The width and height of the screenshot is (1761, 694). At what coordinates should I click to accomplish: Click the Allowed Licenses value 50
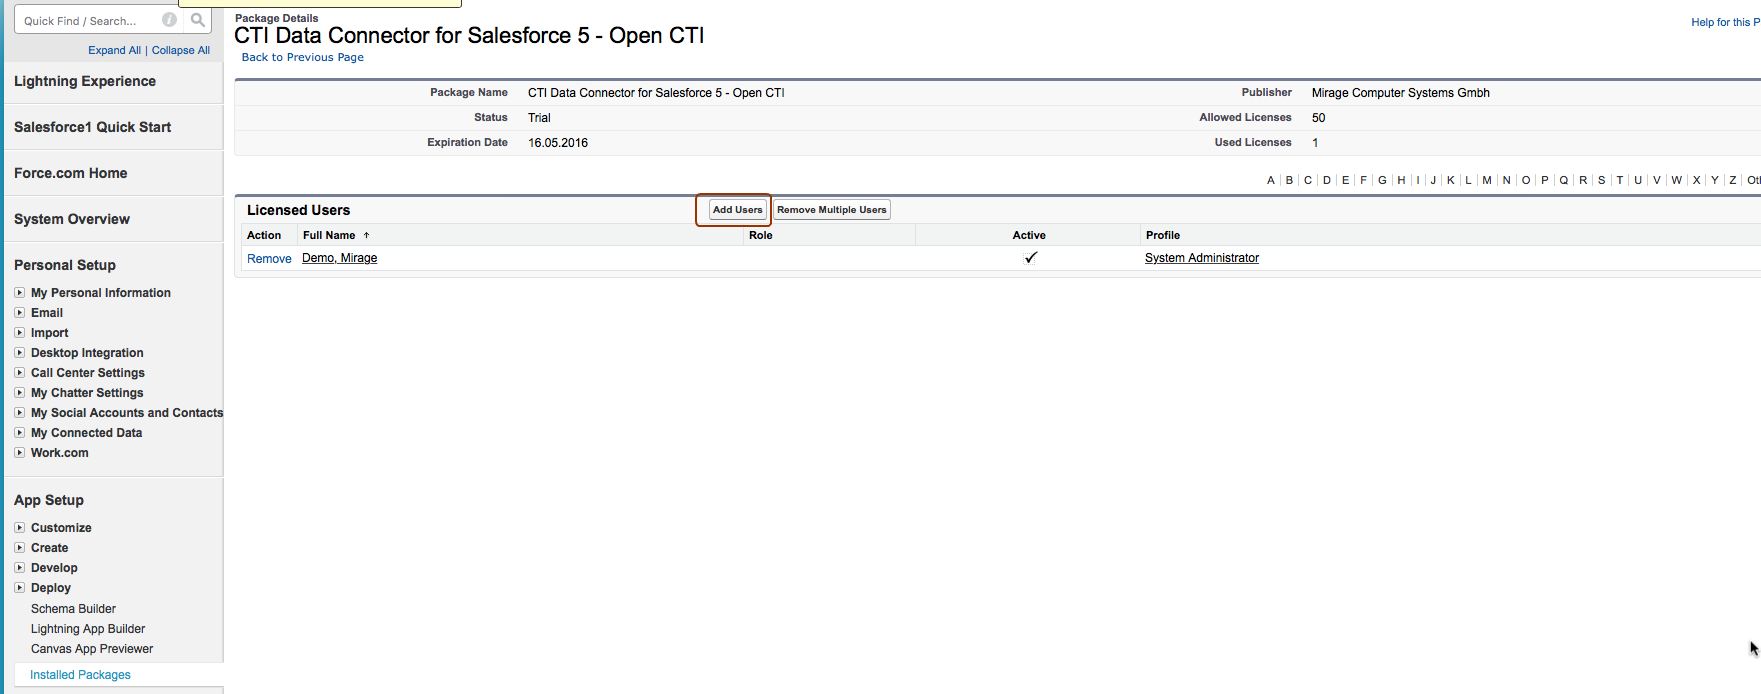[x=1319, y=118]
